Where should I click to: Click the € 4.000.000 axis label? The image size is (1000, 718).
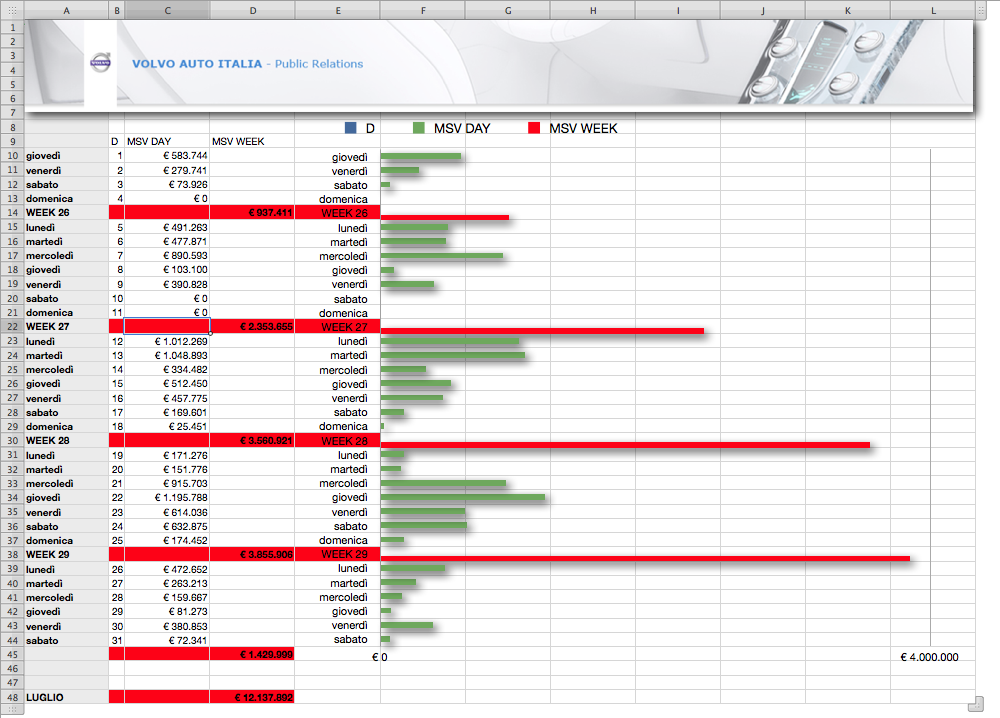pyautogui.click(x=929, y=657)
